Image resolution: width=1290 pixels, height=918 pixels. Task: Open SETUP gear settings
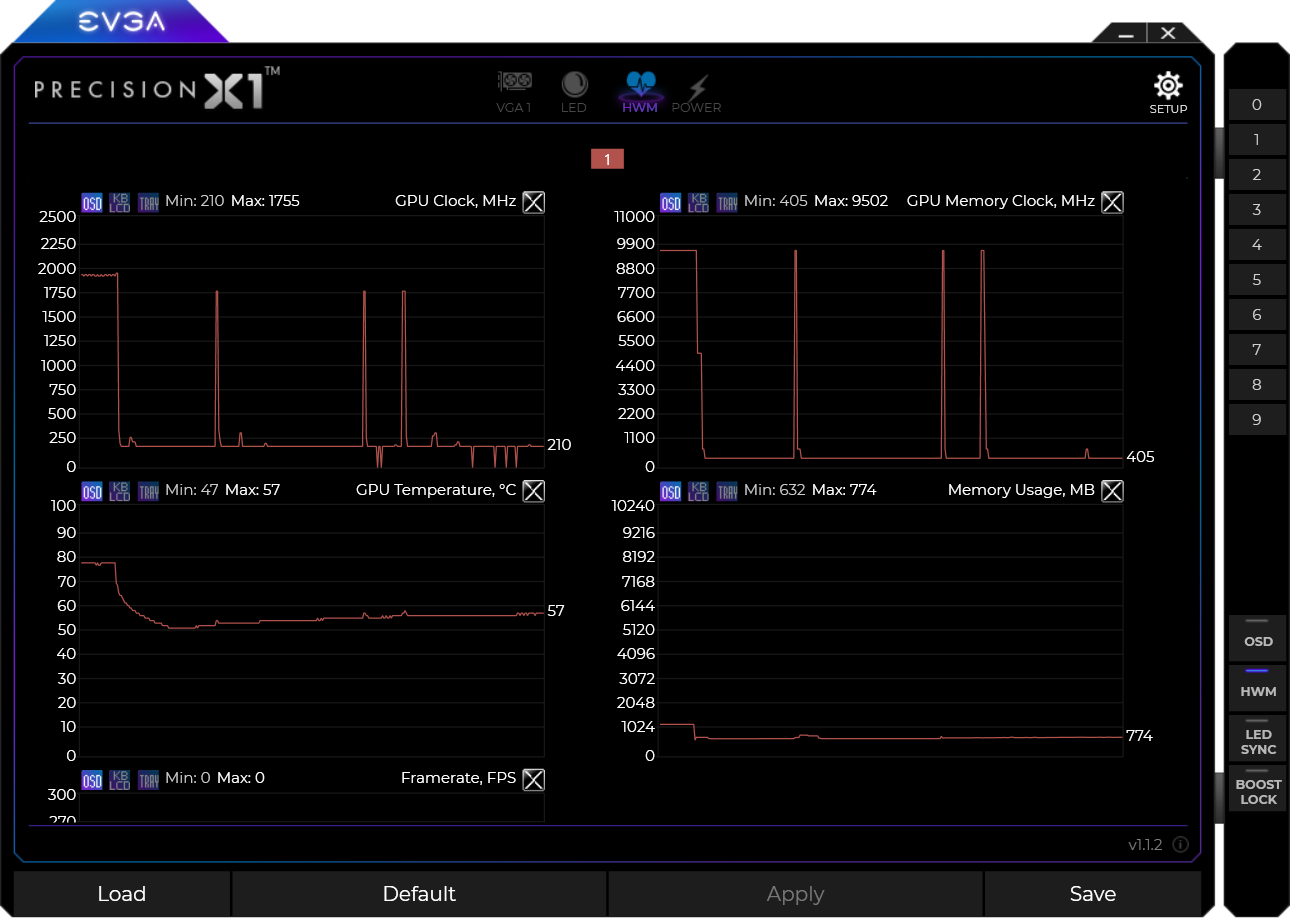(x=1168, y=93)
